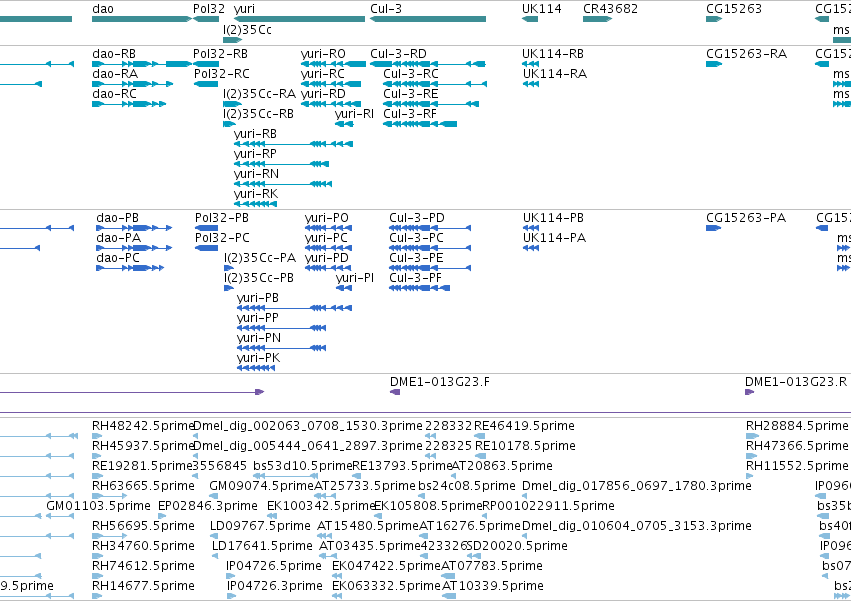Click protein Cul-3-PF
Screen dimensions: 851x601
click(x=415, y=279)
